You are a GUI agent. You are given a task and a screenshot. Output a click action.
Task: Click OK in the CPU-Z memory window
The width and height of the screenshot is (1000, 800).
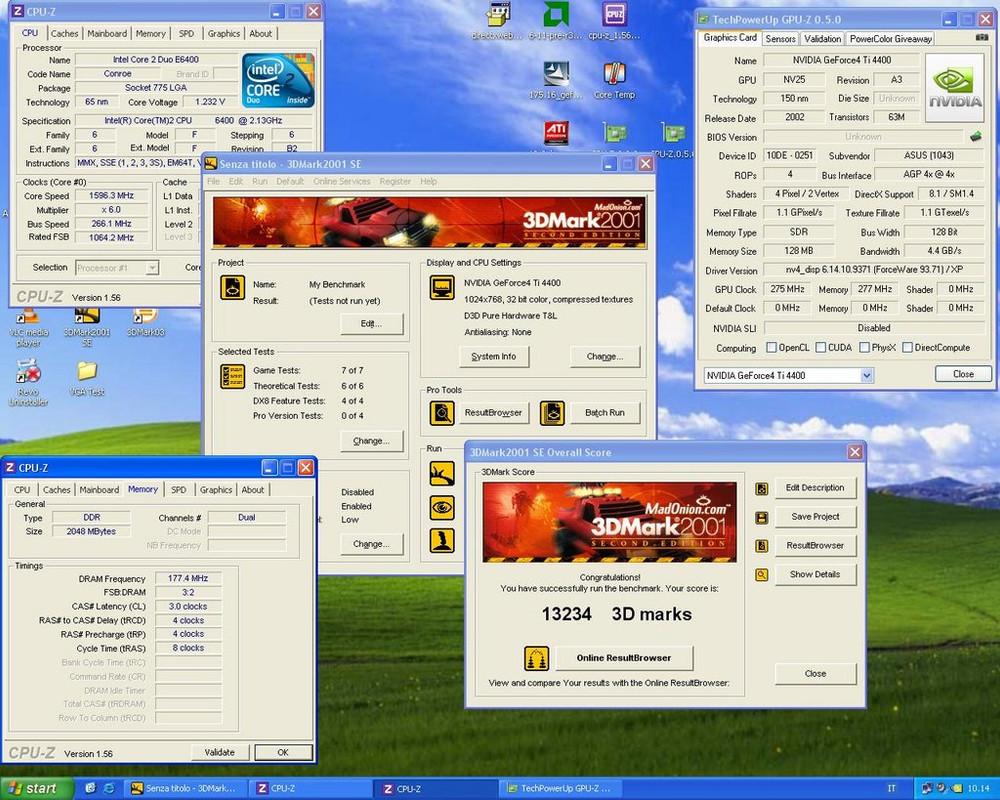(283, 753)
